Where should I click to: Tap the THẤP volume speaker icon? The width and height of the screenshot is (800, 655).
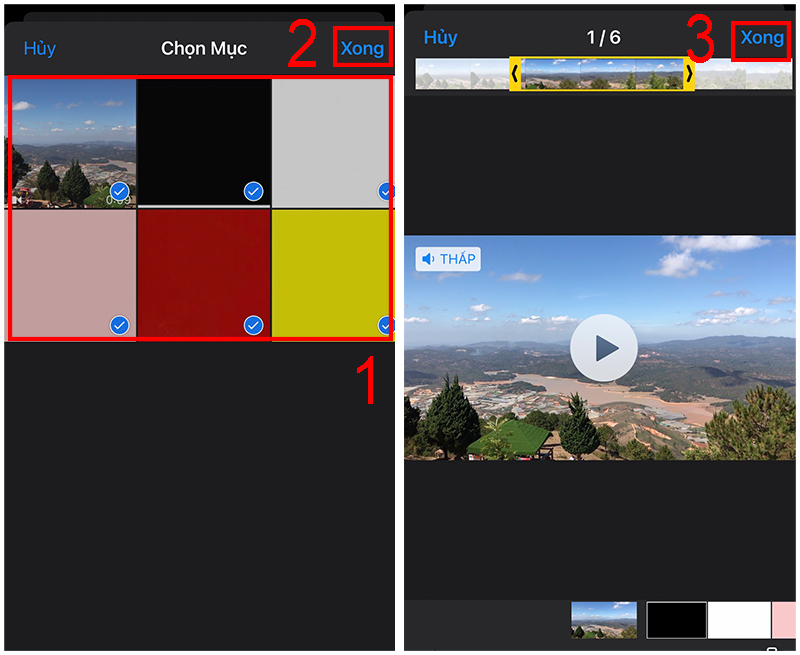428,259
